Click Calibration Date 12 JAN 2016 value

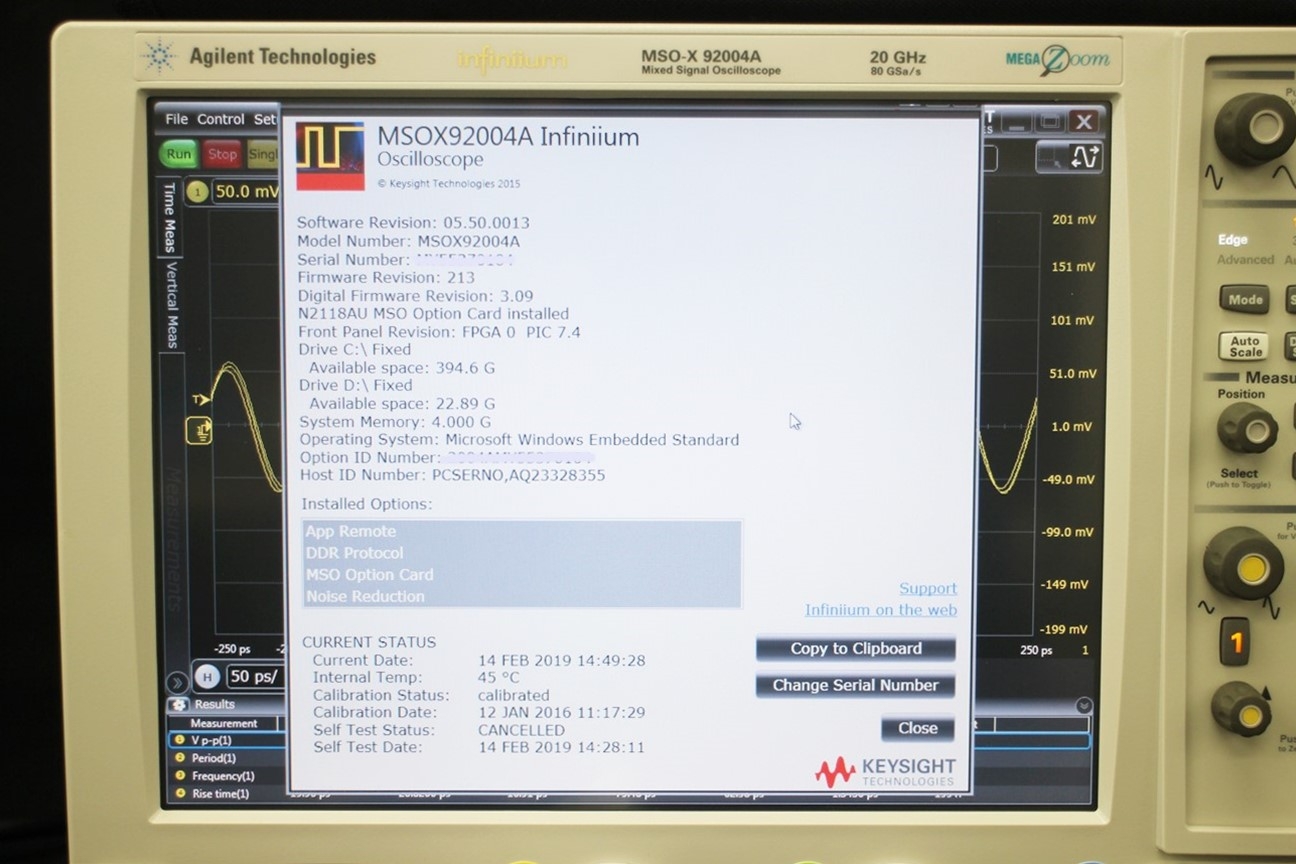coord(561,713)
